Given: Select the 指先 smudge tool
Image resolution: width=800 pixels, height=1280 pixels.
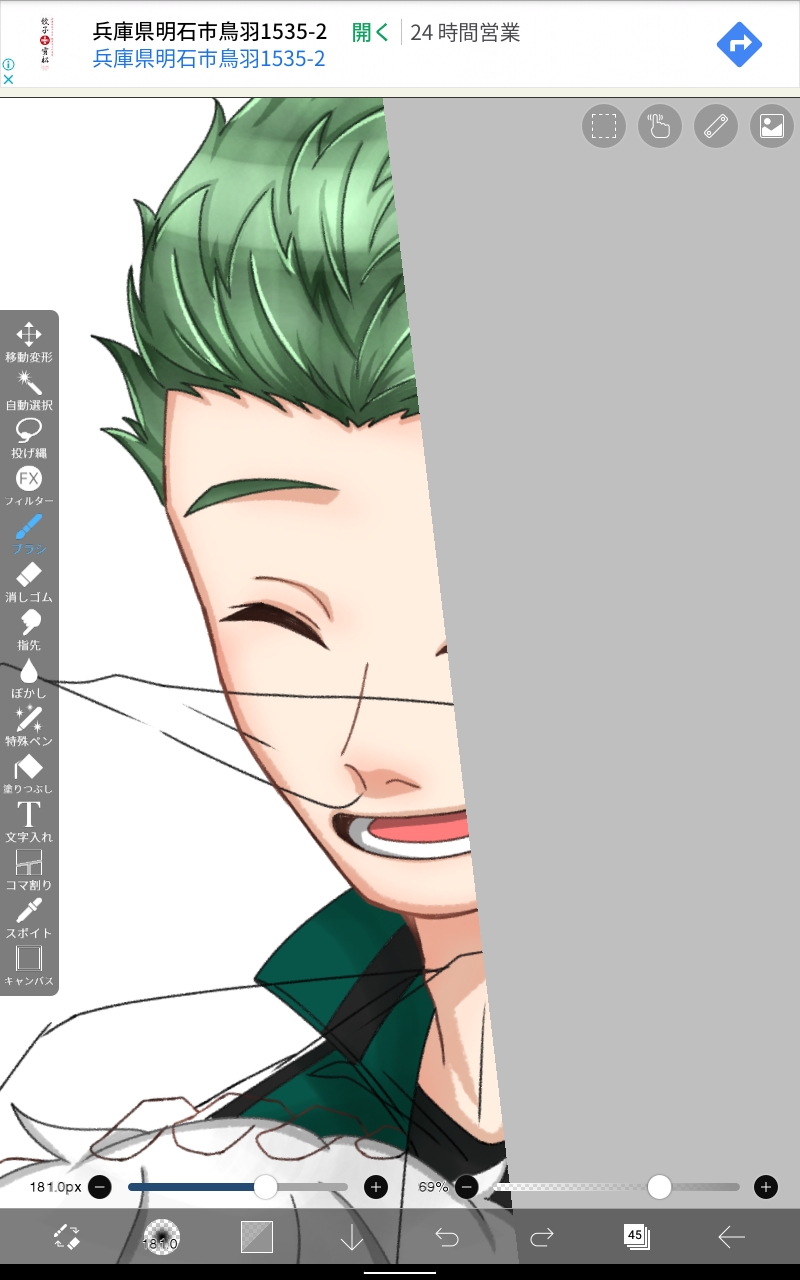Looking at the screenshot, I should [x=29, y=630].
